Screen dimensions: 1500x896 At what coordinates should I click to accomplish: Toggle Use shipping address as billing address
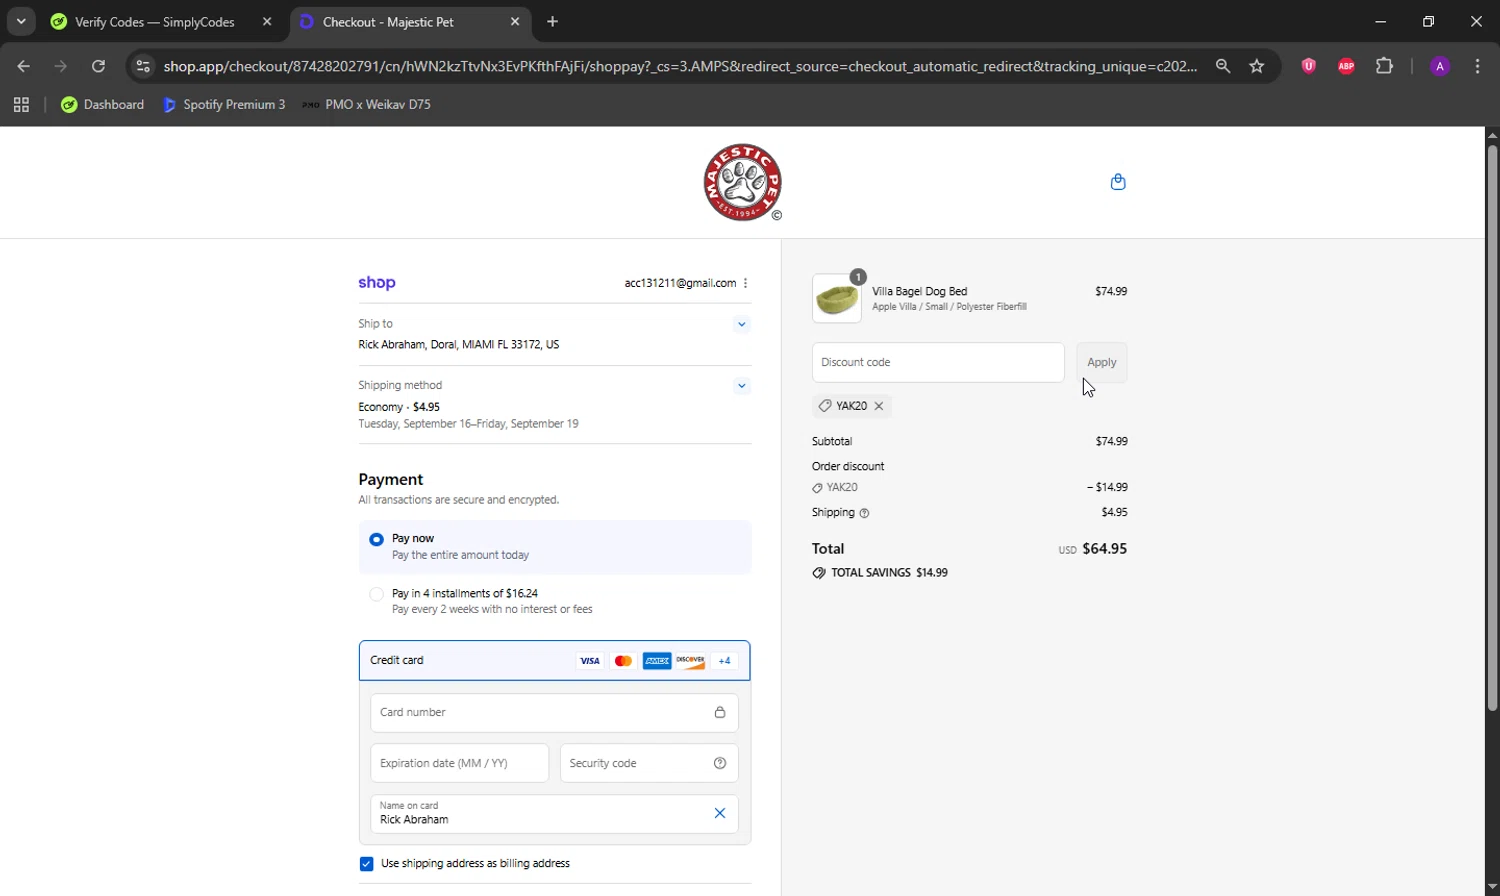click(x=366, y=864)
